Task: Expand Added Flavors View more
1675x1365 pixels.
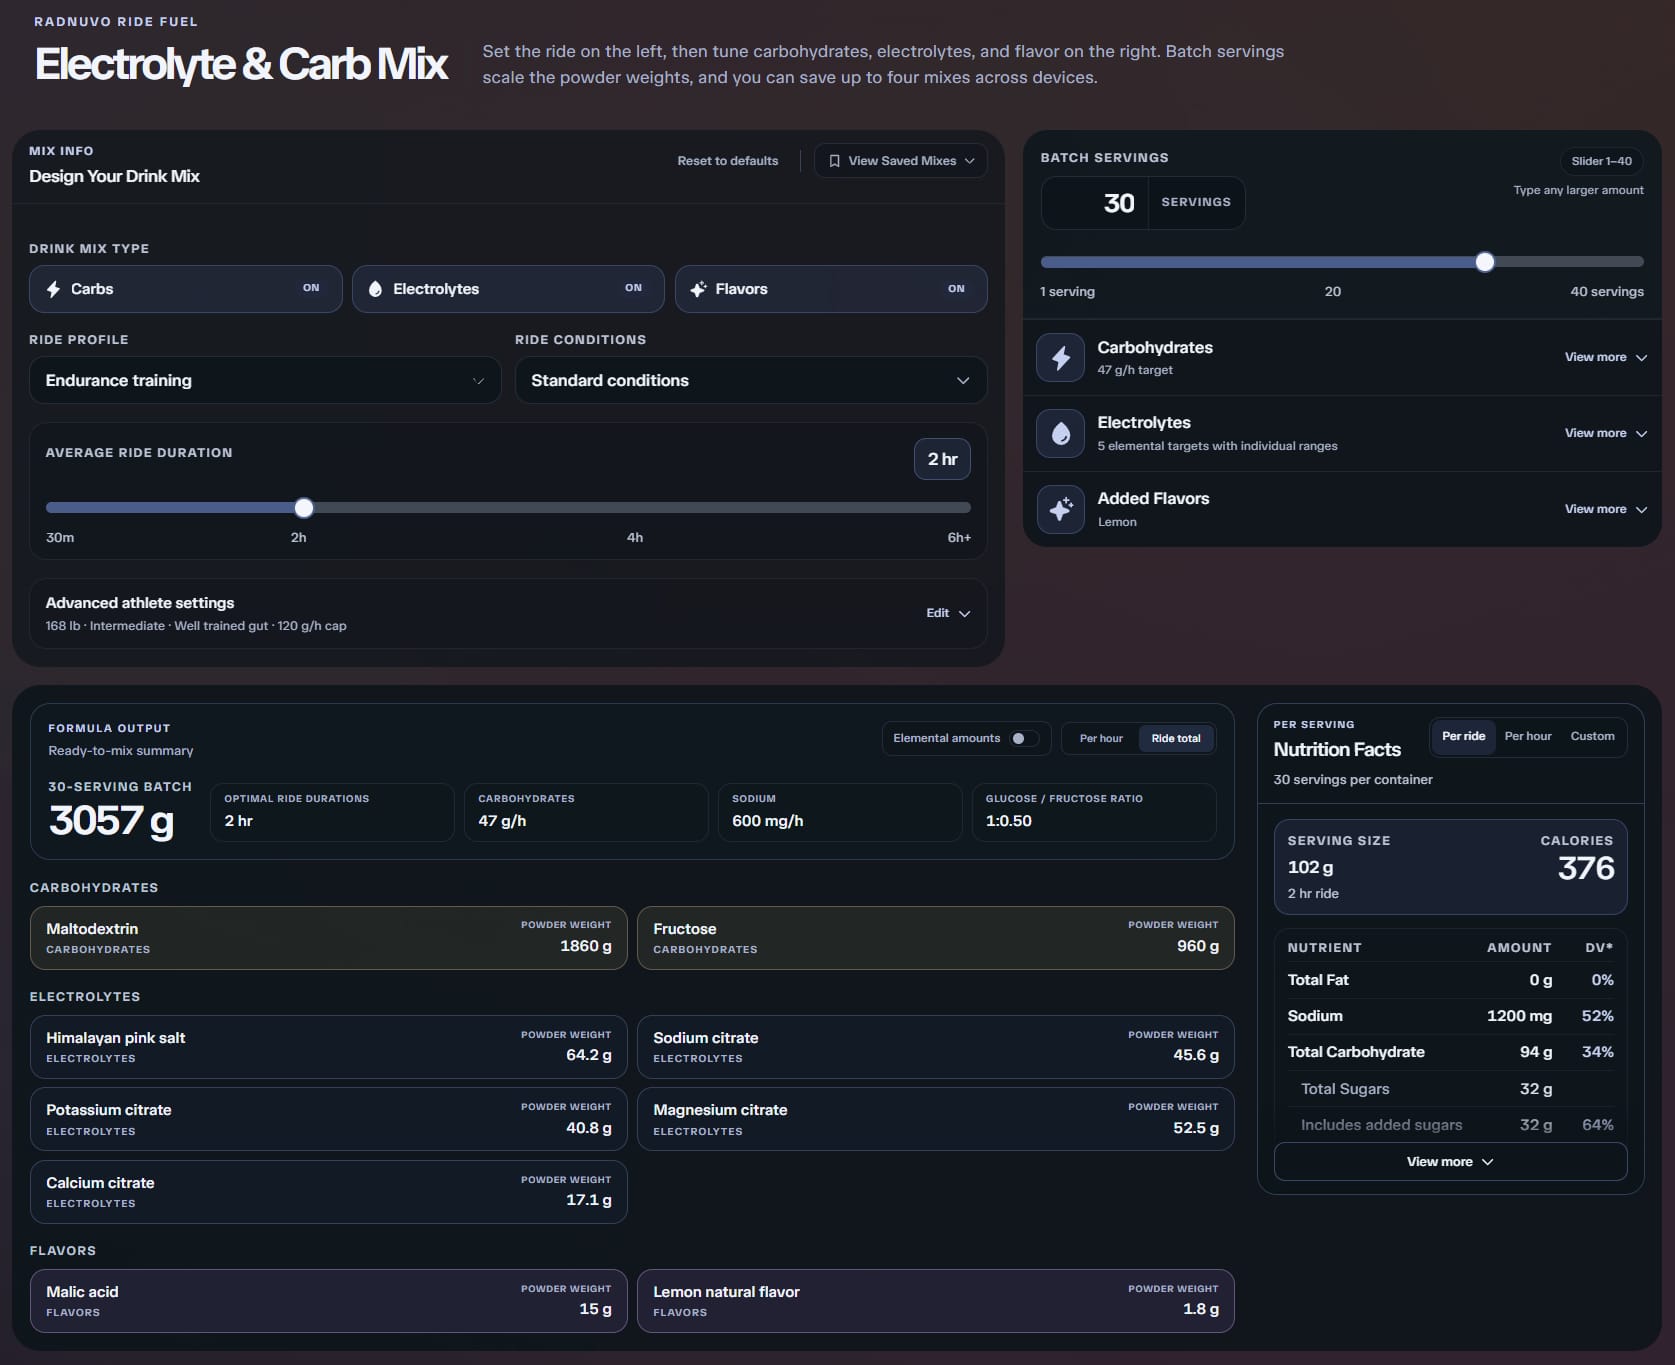Action: 1605,509
